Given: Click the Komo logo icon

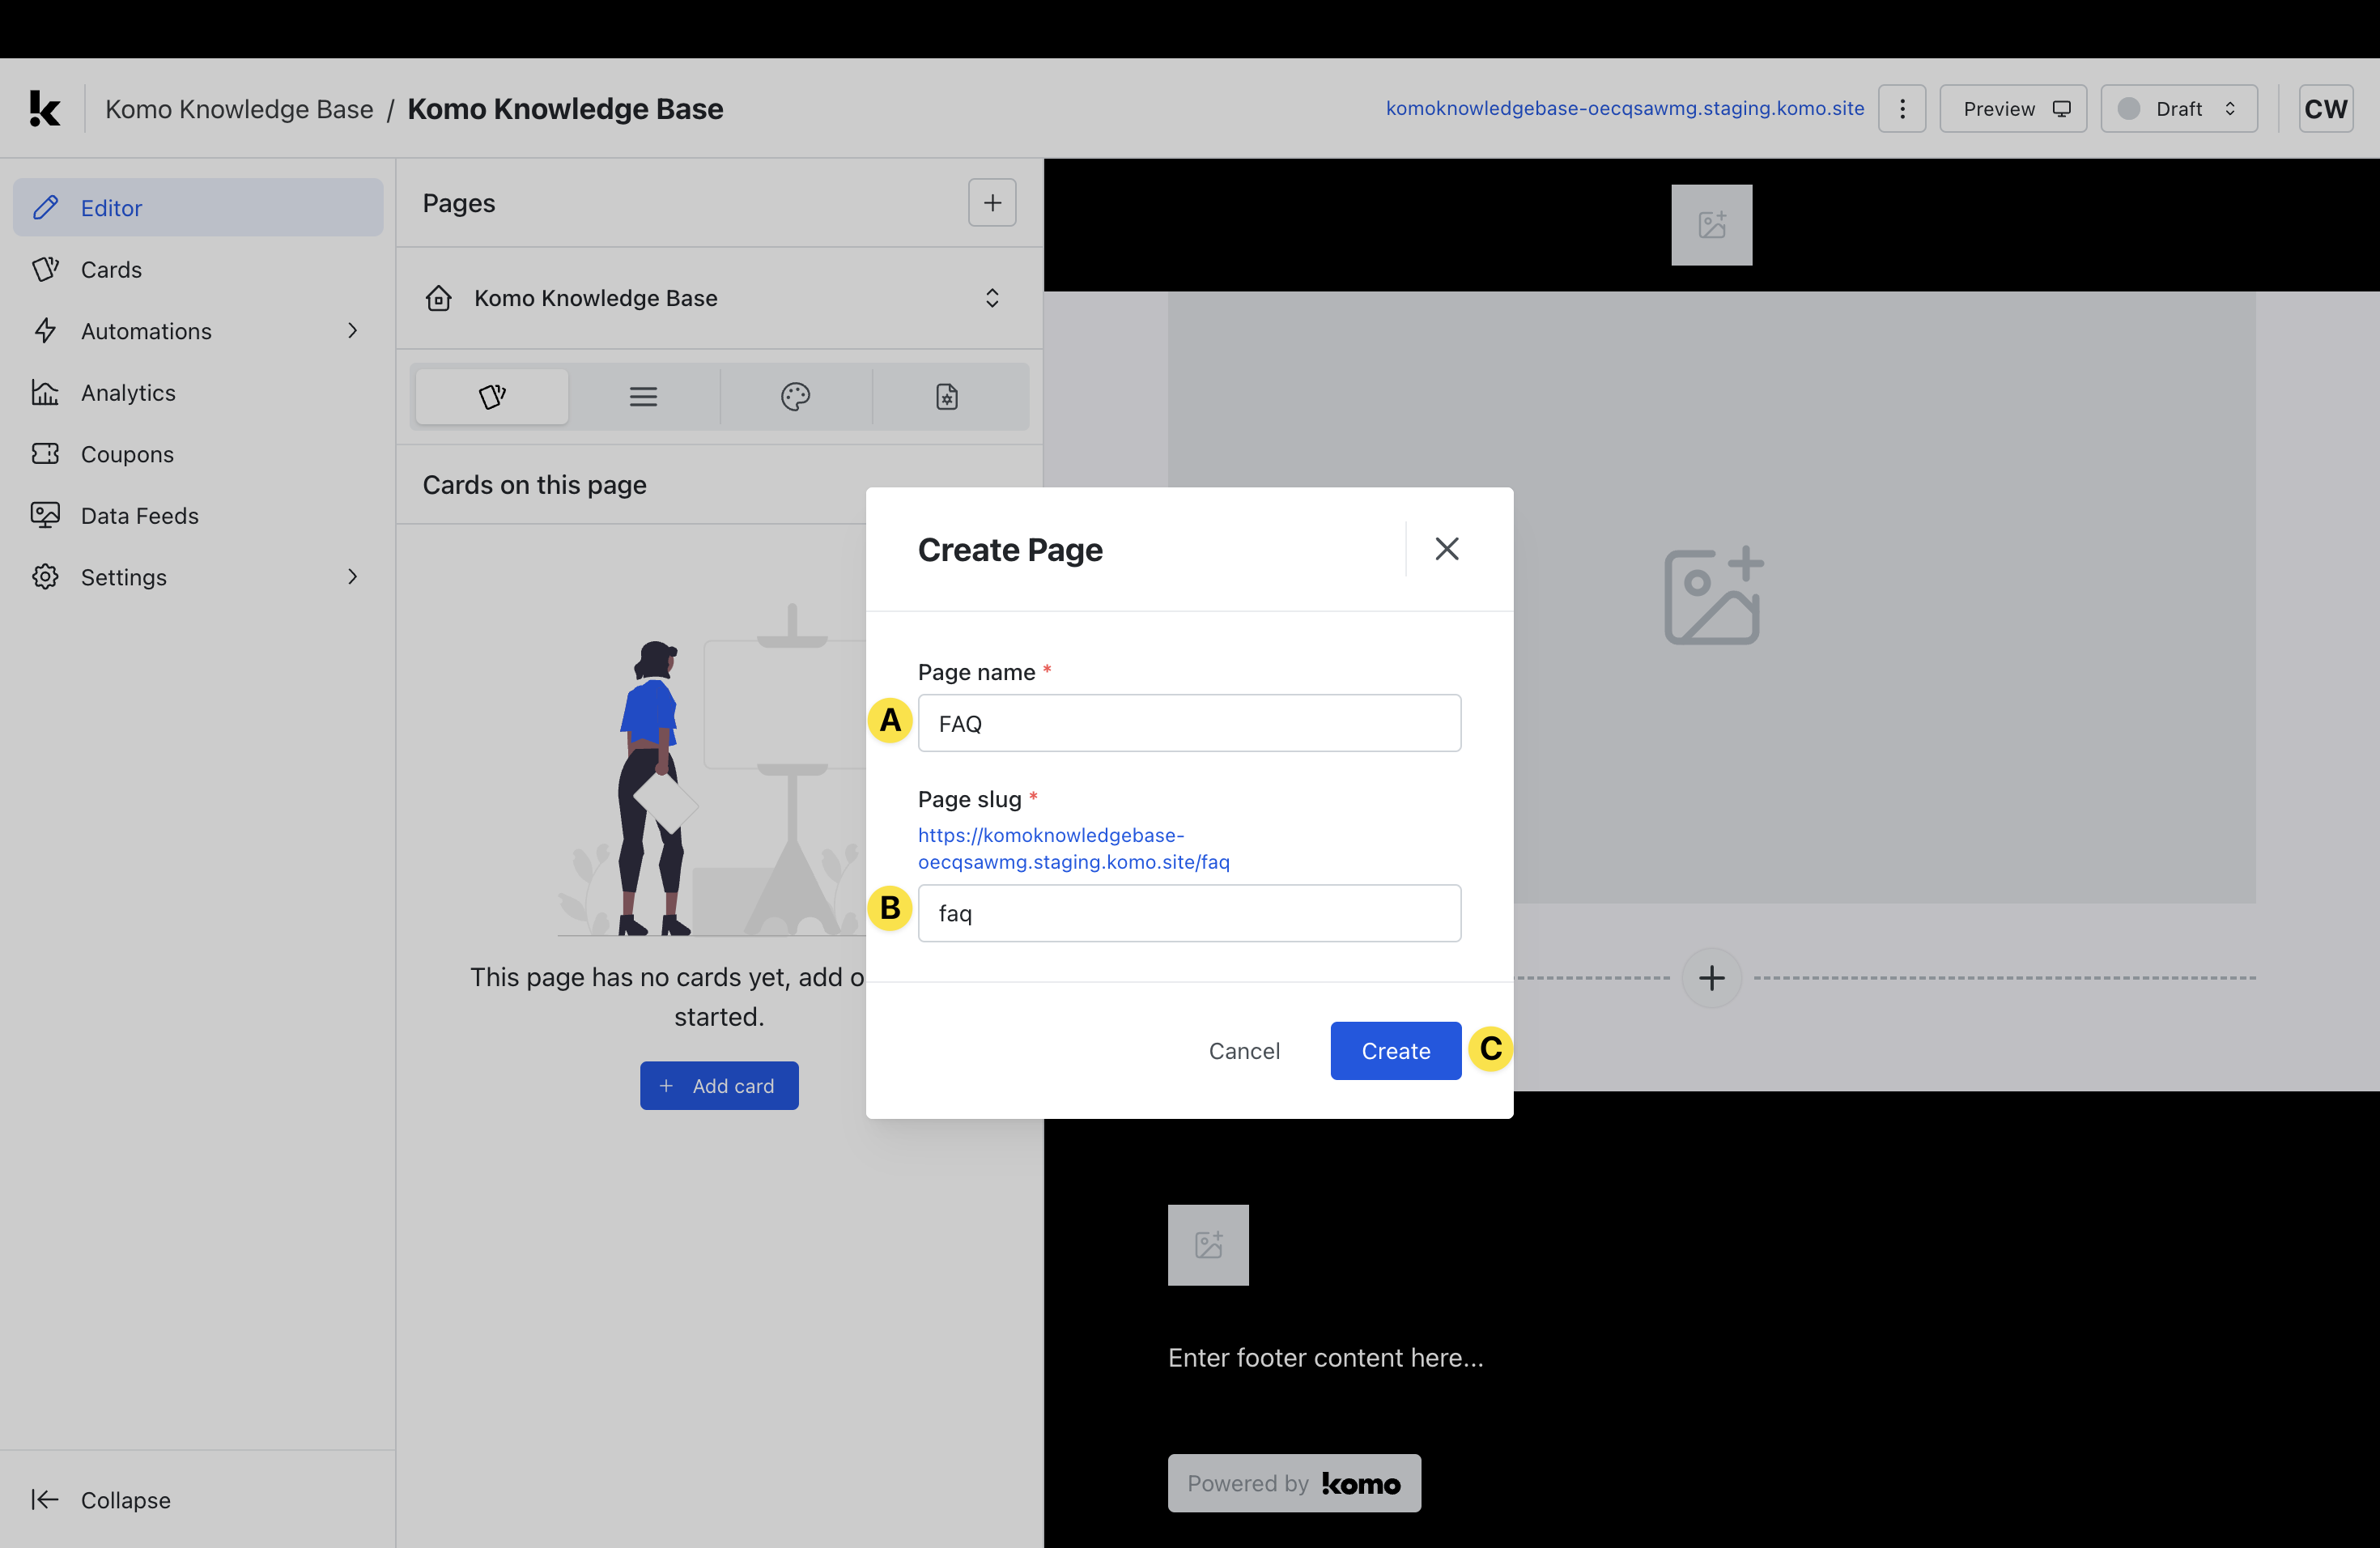Looking at the screenshot, I should coord(45,109).
